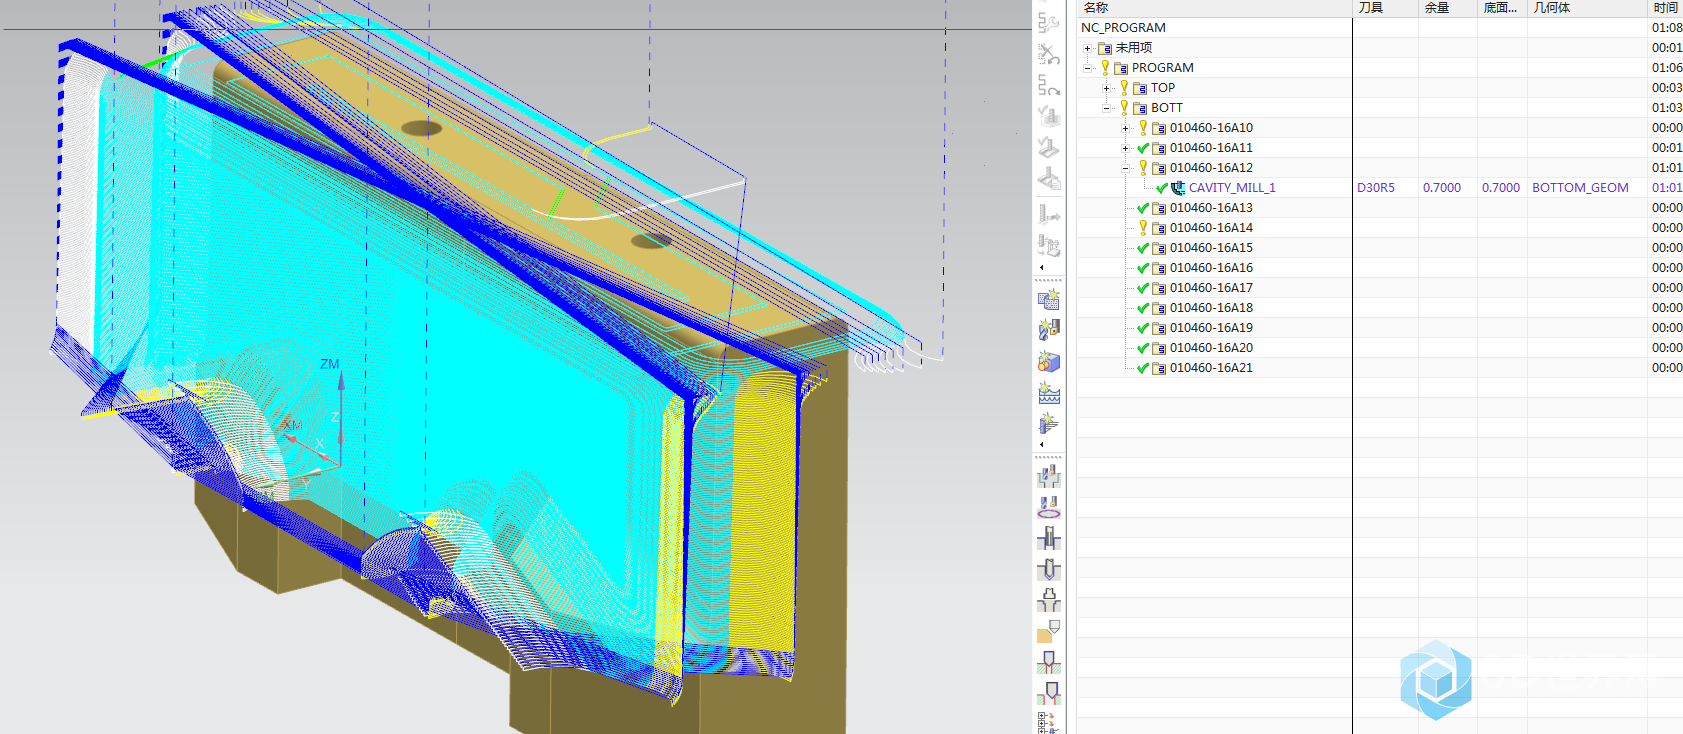
Task: Expand the 010460-16A10 group
Action: (1125, 128)
